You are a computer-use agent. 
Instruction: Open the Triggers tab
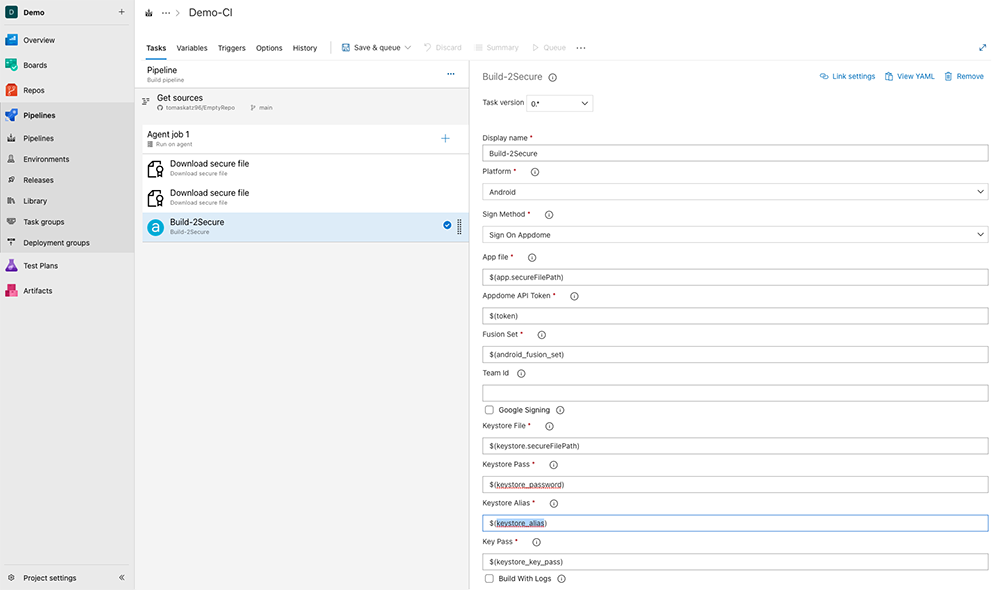pos(232,47)
